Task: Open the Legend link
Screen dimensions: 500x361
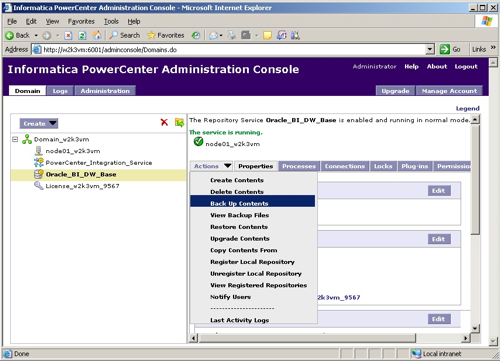Action: pos(468,108)
